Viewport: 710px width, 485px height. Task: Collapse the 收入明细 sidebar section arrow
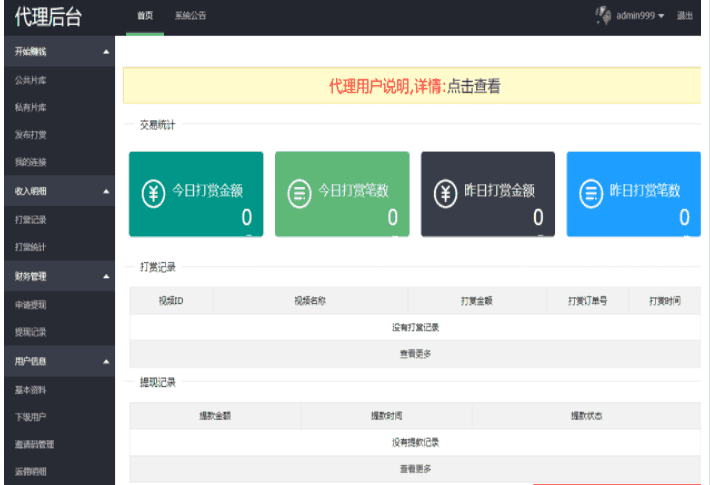[106, 191]
